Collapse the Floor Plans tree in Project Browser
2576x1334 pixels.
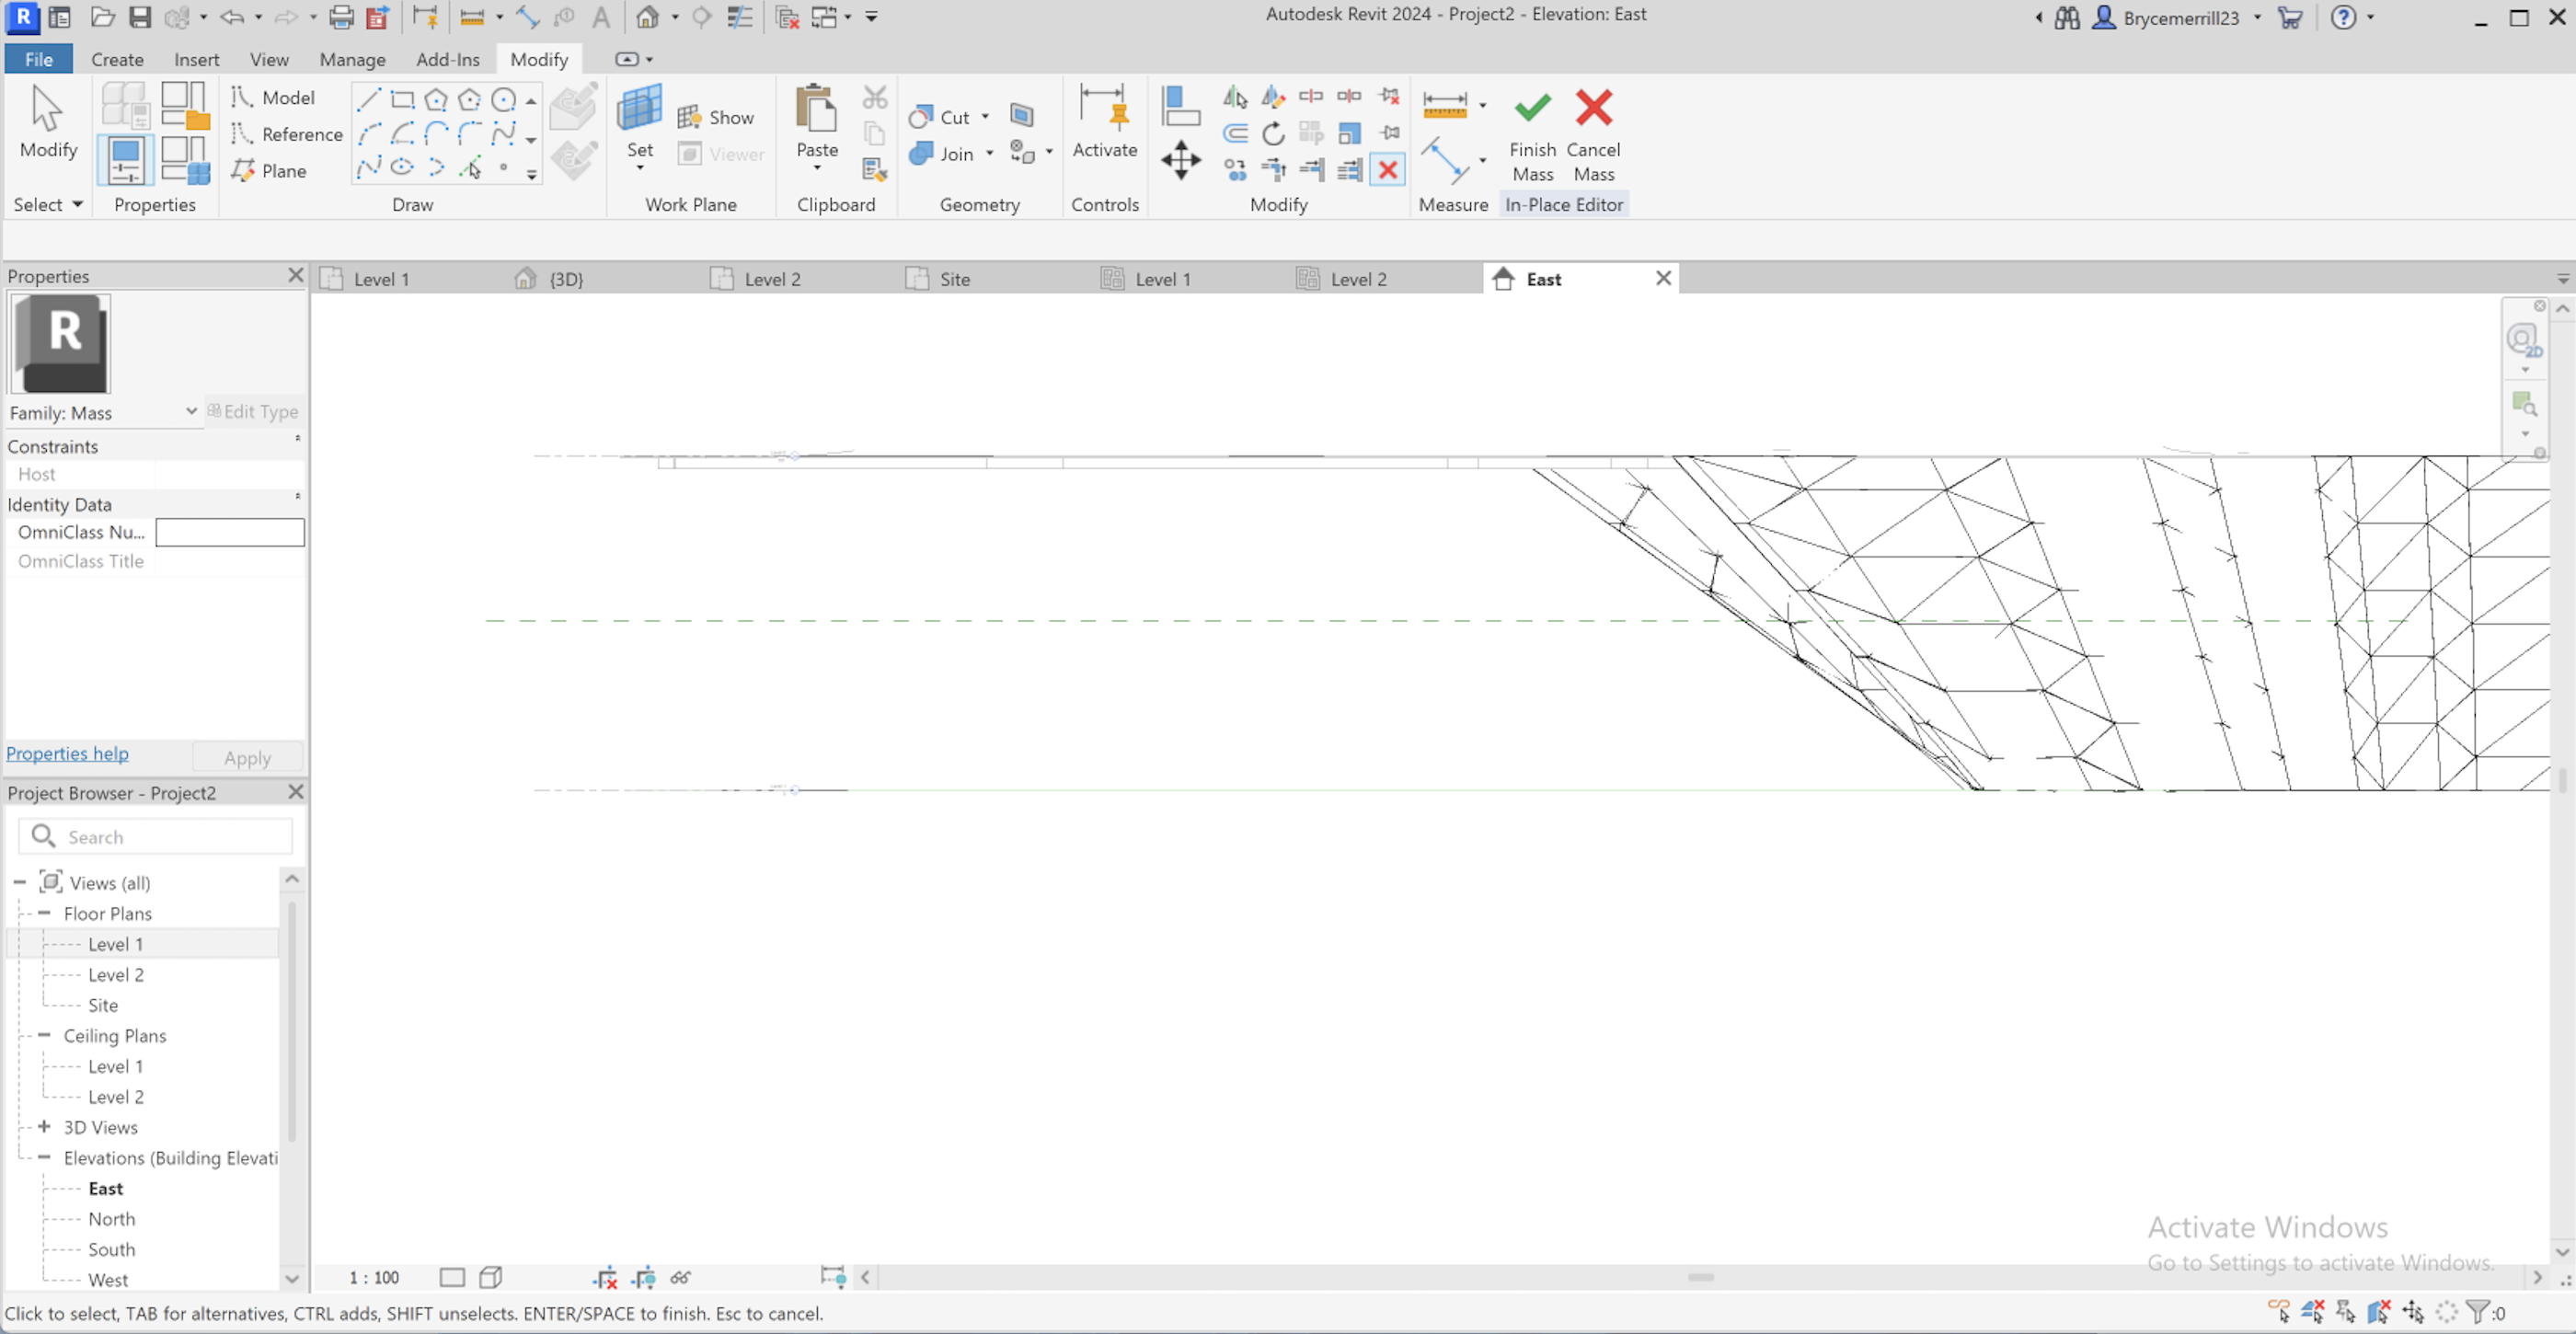pyautogui.click(x=44, y=913)
